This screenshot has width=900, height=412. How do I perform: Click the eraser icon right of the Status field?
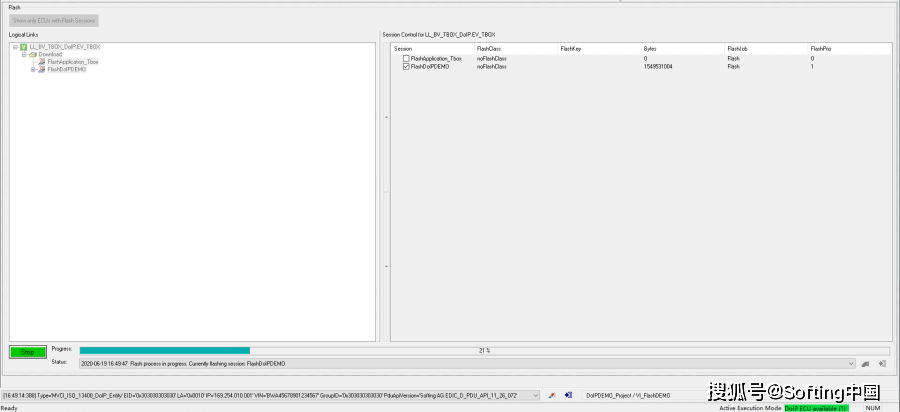coord(866,364)
